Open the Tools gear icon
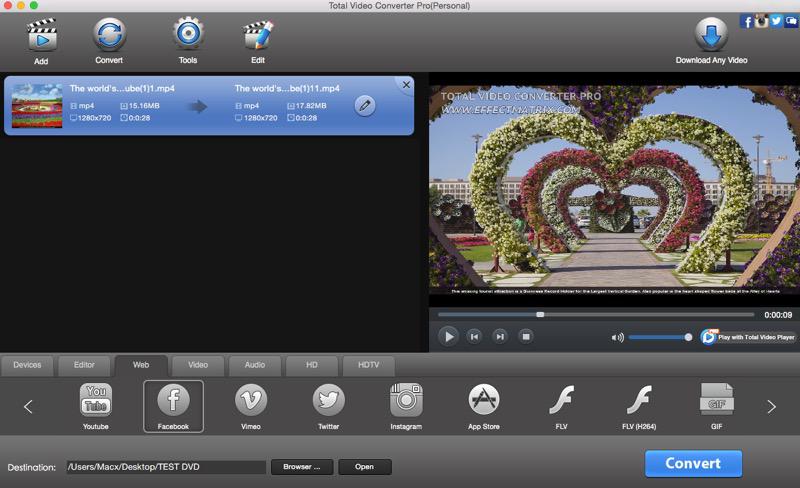 [x=188, y=34]
